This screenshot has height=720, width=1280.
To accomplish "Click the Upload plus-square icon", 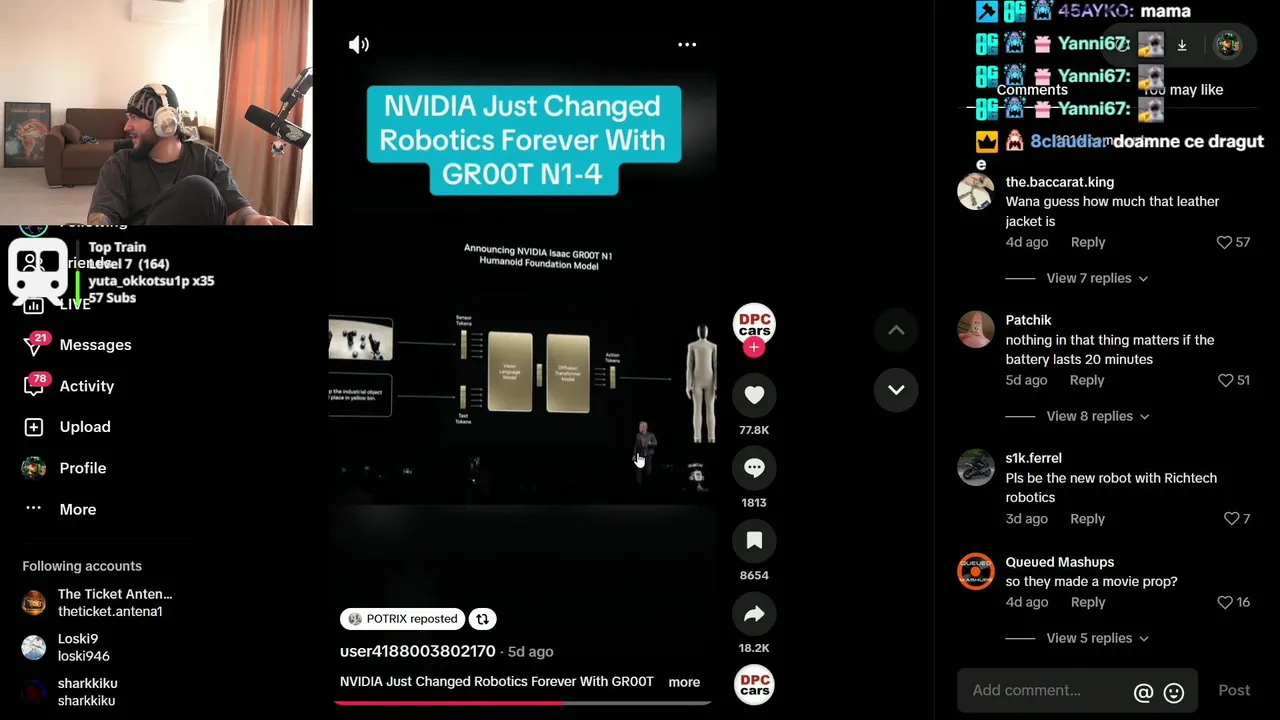I will coord(34,427).
